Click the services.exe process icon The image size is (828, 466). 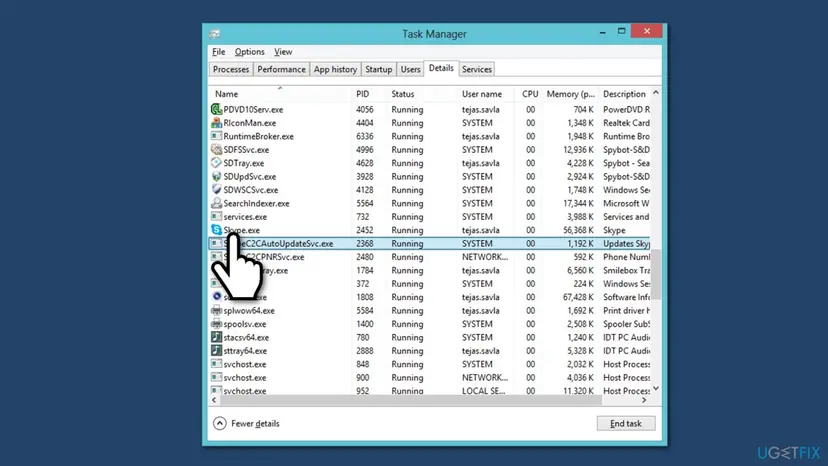[216, 217]
